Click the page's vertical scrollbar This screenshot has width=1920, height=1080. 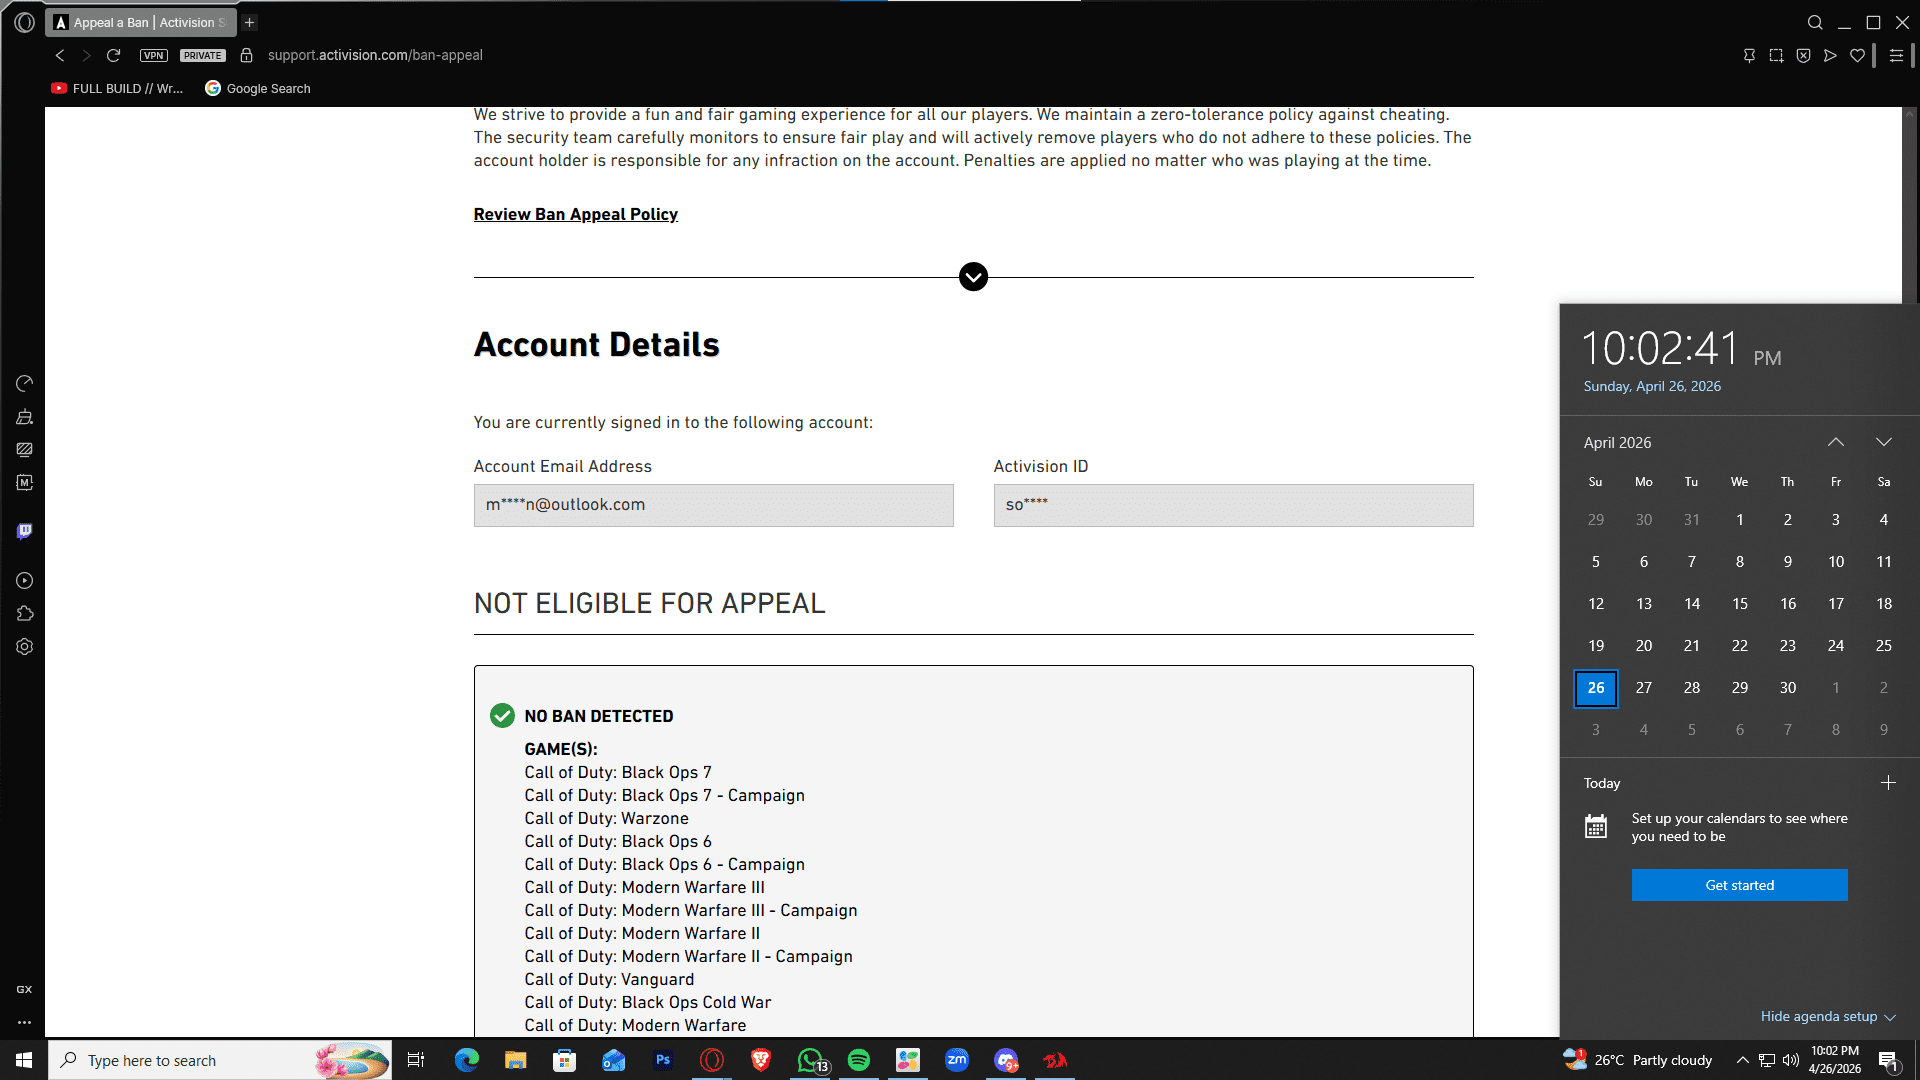pyautogui.click(x=1910, y=200)
